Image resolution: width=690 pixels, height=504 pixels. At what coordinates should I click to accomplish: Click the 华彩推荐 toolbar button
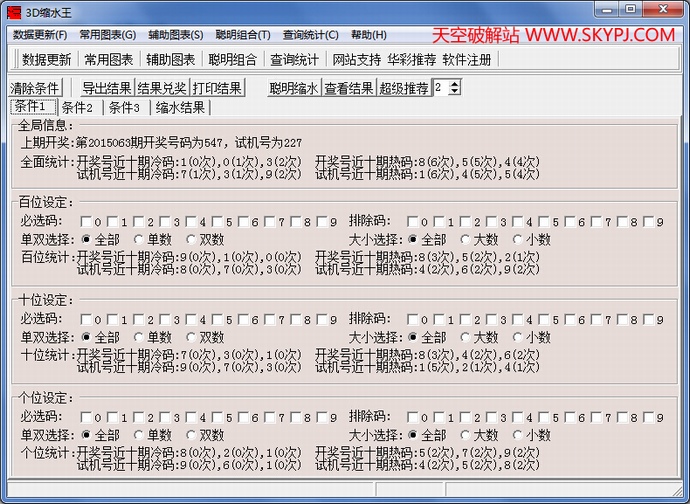412,59
